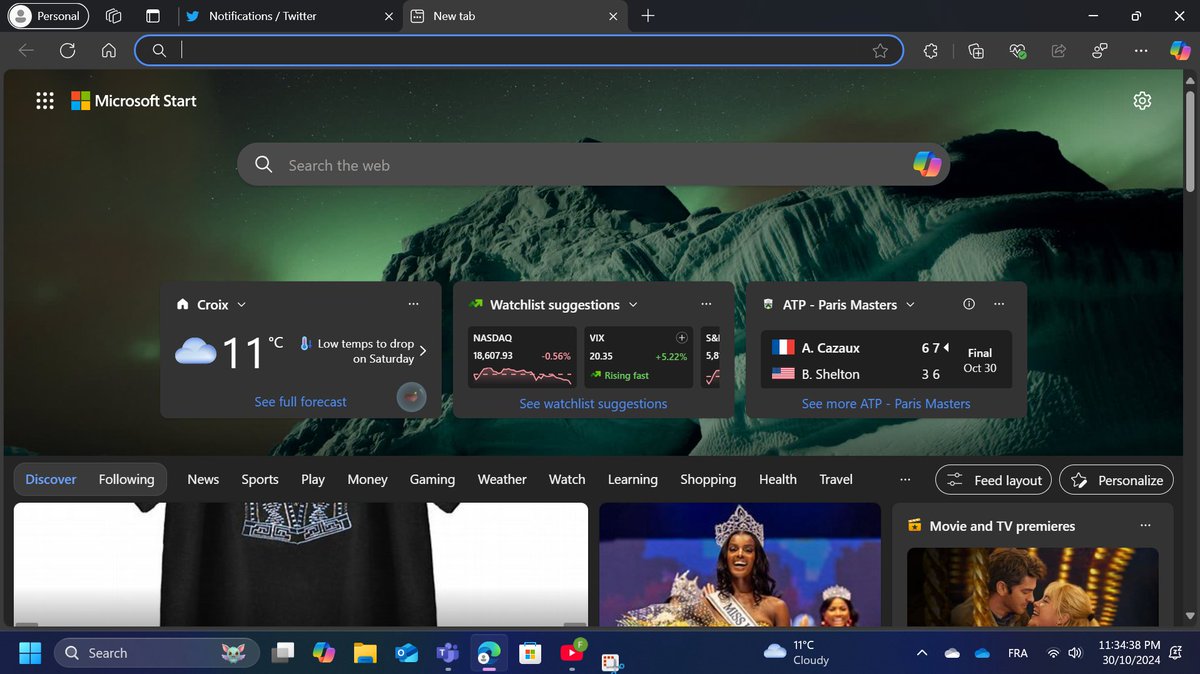Viewport: 1200px width, 674px height.
Task: Open the low temps forecast arrow
Action: click(423, 351)
